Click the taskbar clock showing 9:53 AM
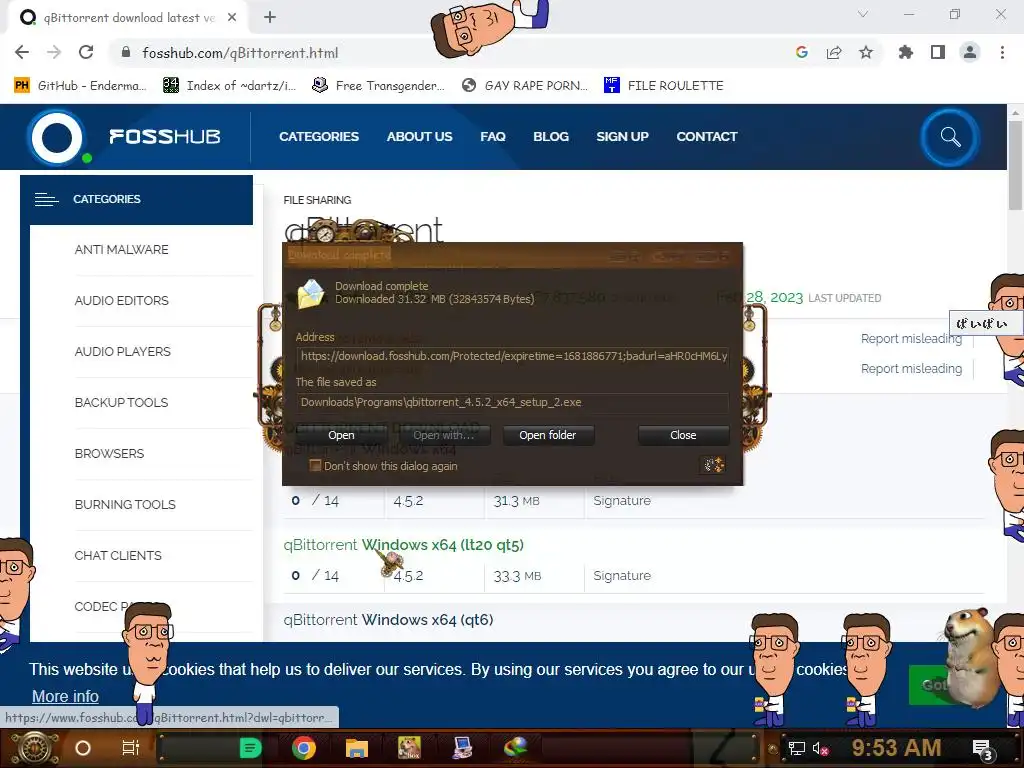The height and width of the screenshot is (768, 1024). [897, 747]
